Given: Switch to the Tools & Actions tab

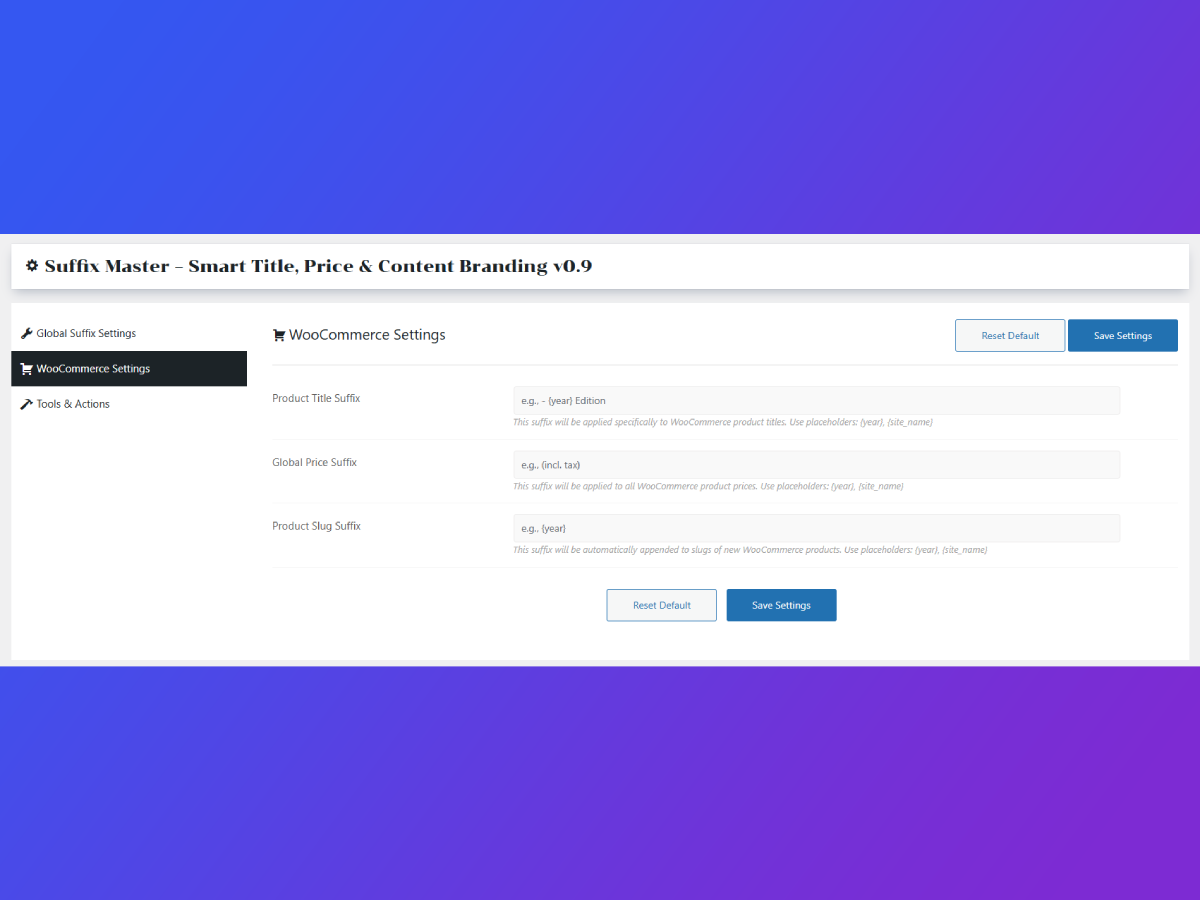Looking at the screenshot, I should pos(73,404).
